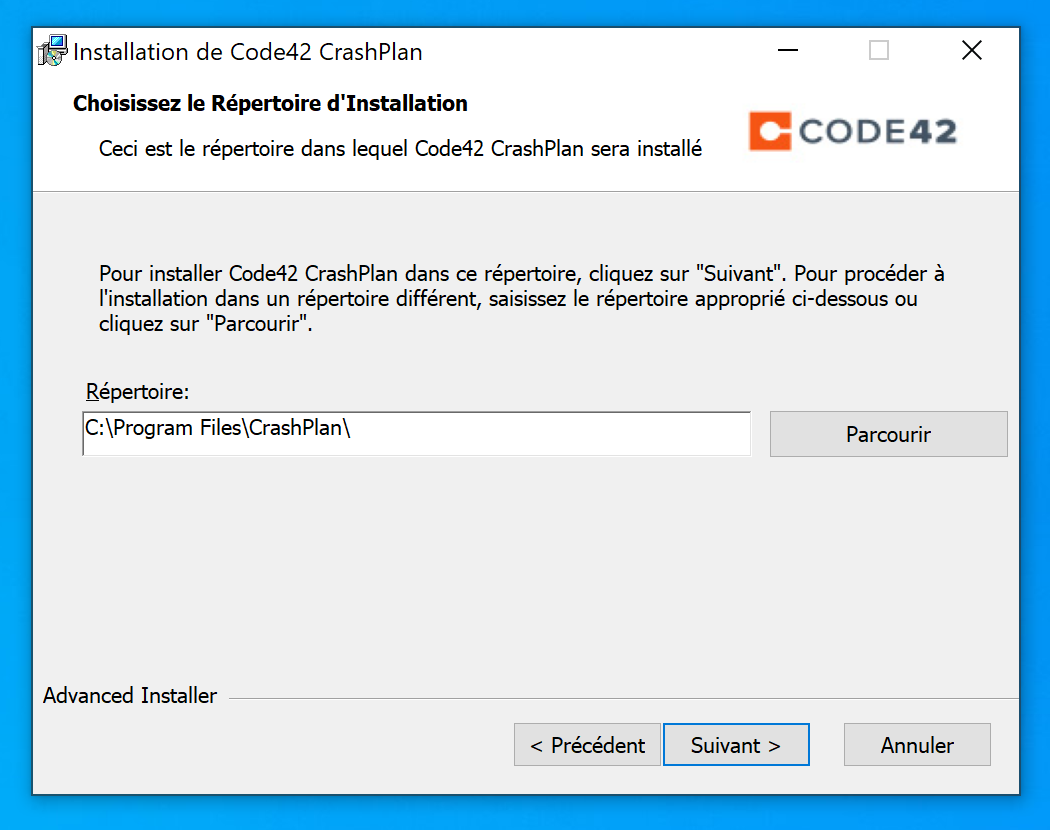Cancel the installation with Annuler

pyautogui.click(x=917, y=745)
